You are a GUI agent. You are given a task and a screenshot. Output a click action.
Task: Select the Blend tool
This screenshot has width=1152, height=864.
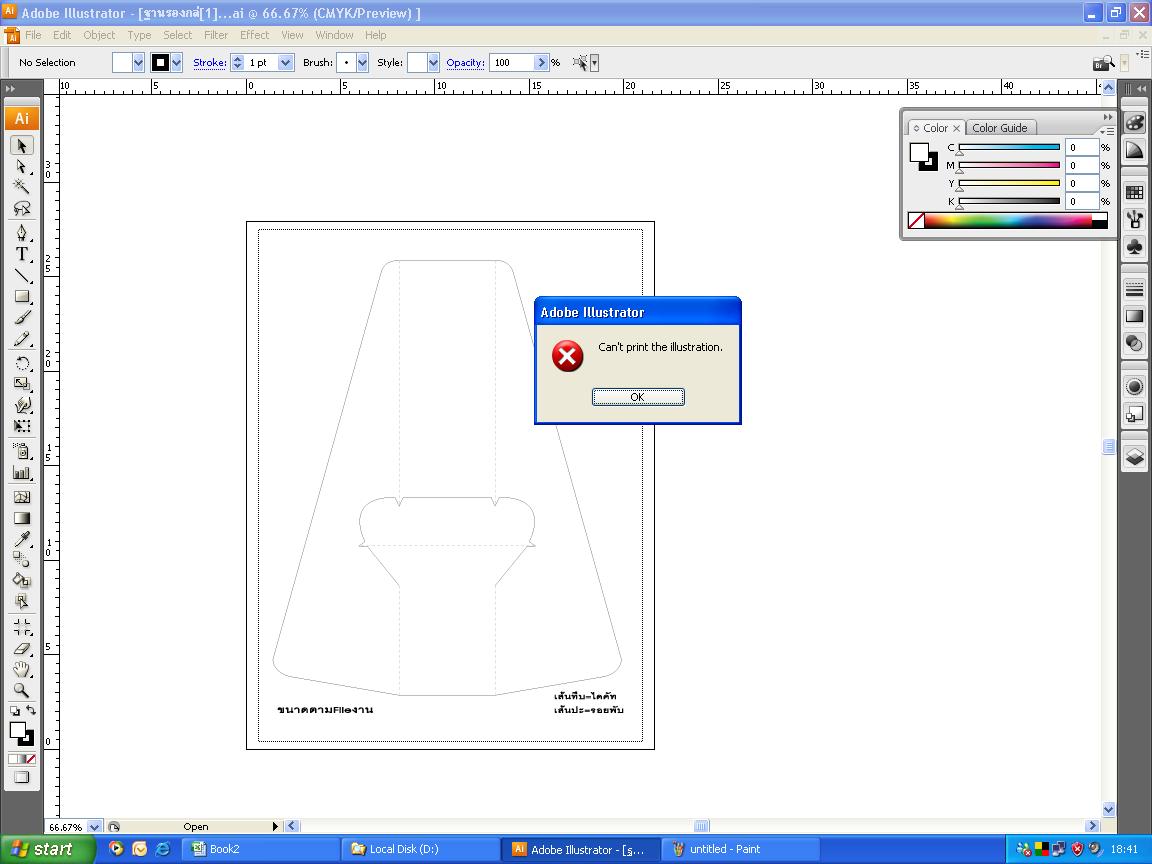pos(21,560)
